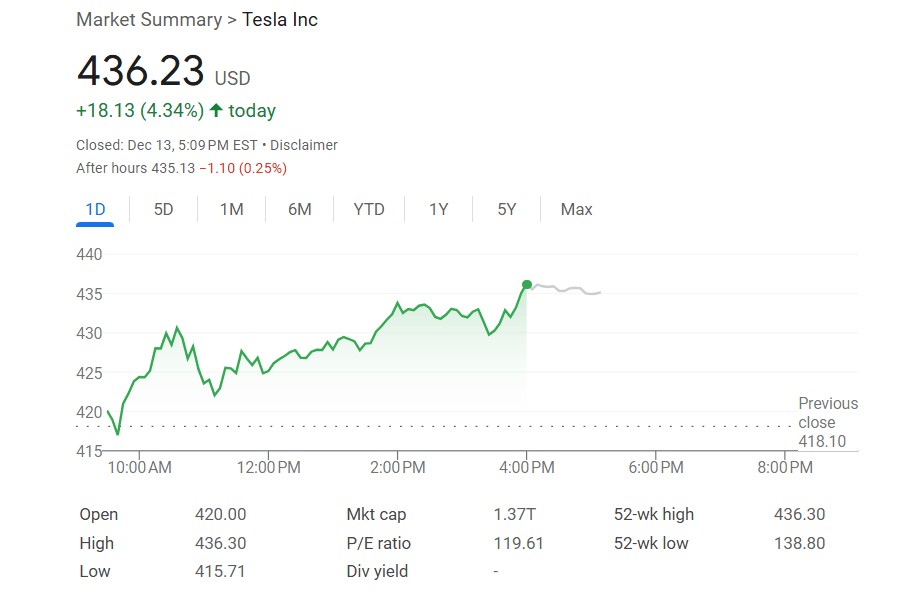Switch to the YTD tab

[369, 209]
